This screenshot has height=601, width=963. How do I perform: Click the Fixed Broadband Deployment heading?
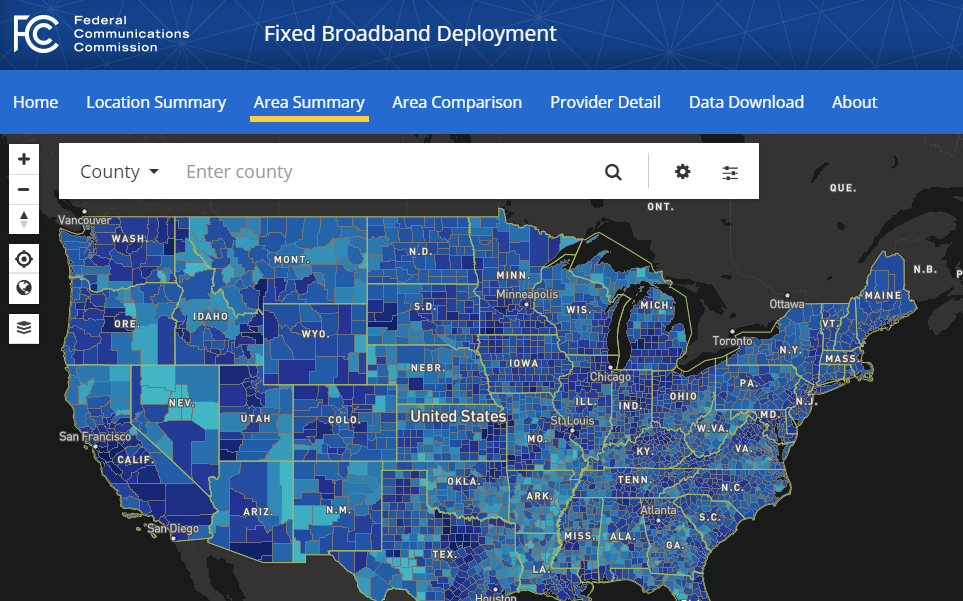coord(410,34)
